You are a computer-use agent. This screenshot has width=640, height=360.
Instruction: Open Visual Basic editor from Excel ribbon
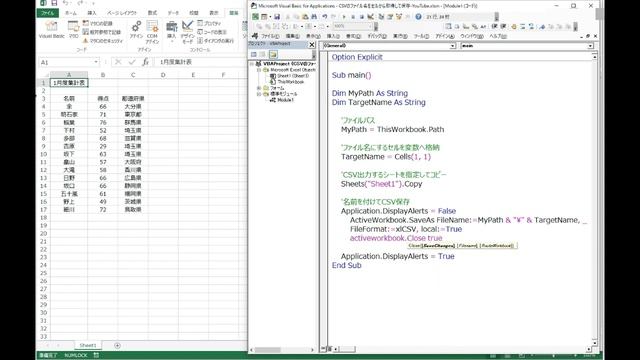51,30
